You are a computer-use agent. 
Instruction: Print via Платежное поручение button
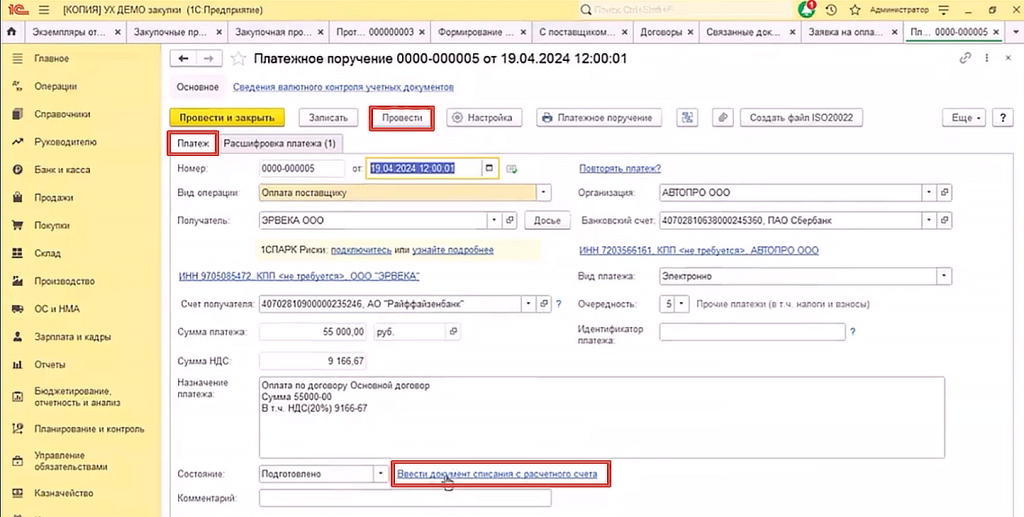click(x=599, y=118)
